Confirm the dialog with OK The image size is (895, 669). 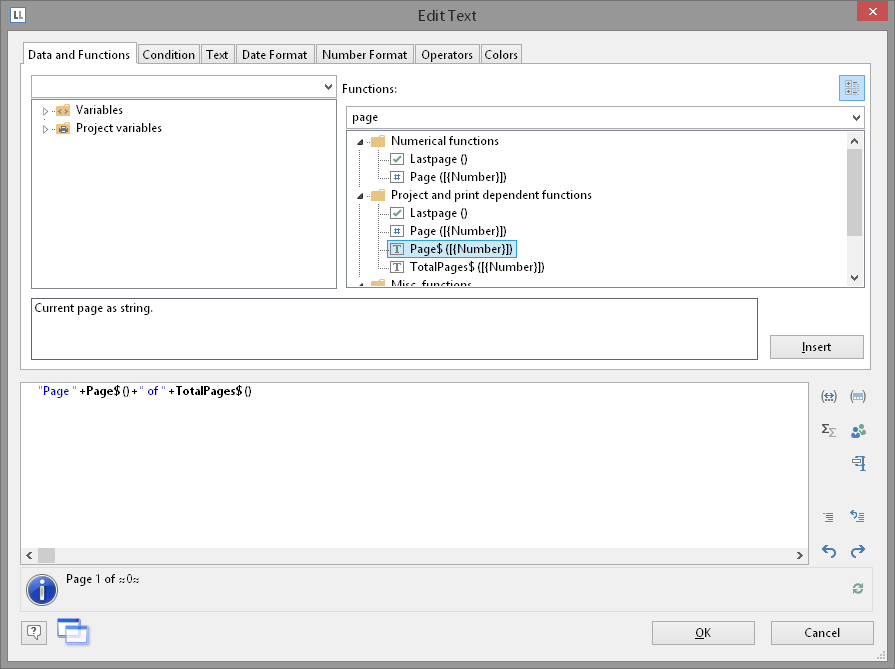pos(702,633)
